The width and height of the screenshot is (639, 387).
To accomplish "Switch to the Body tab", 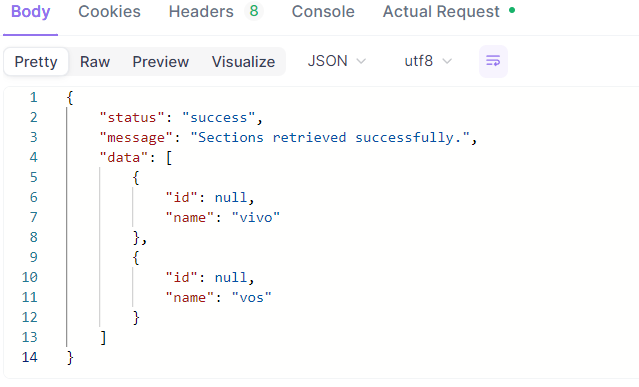I will pos(31,12).
